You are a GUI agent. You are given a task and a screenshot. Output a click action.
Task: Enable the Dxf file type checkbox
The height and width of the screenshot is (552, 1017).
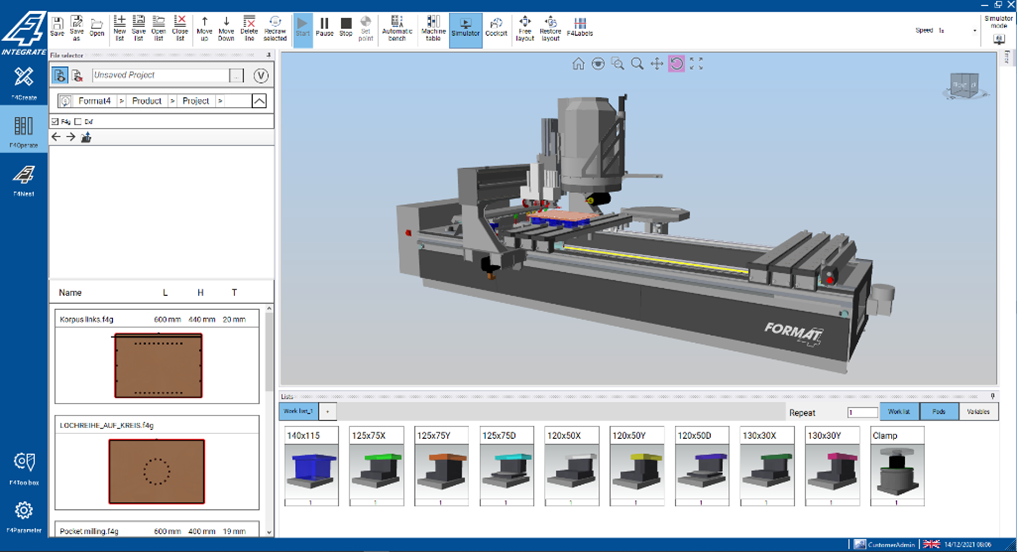pos(78,121)
